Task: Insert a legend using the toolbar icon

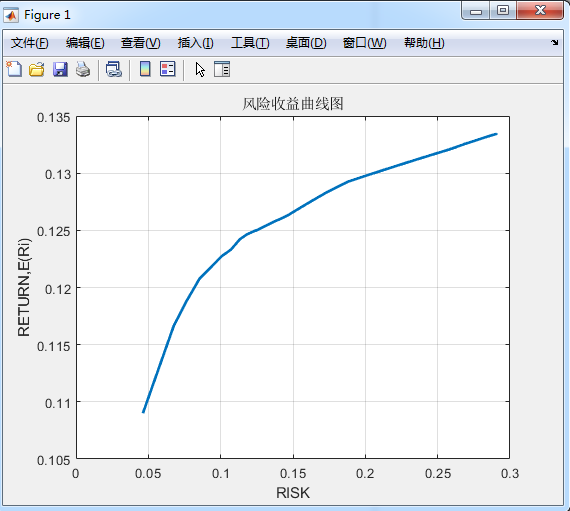Action: pyautogui.click(x=168, y=68)
